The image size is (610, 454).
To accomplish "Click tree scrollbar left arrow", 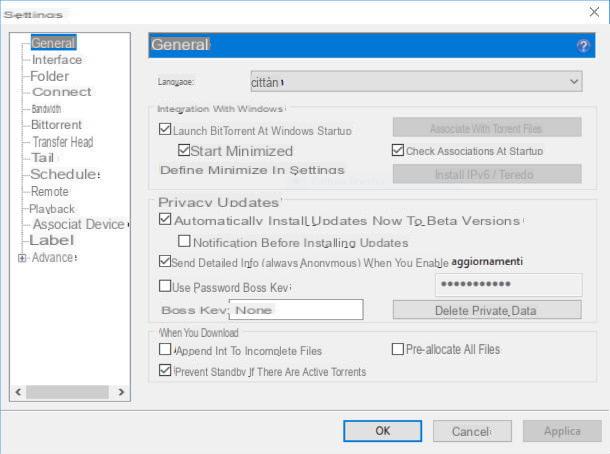I will (x=18, y=392).
